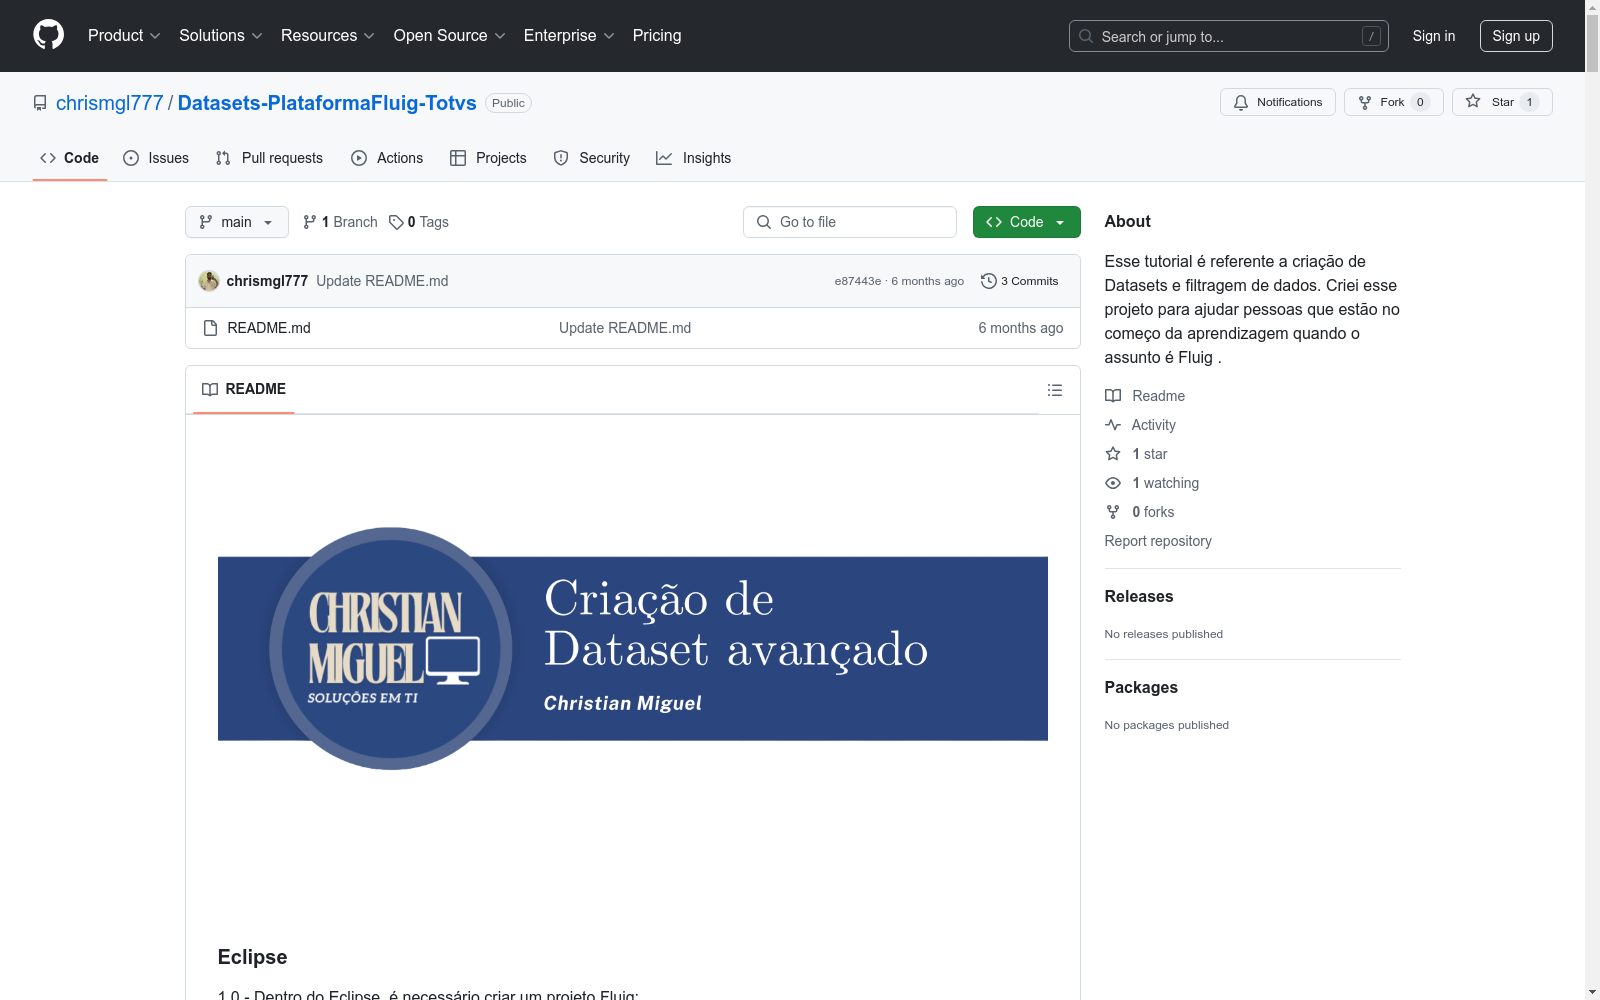1600x1000 pixels.
Task: Open chrismgl777 commit author link
Action: [x=267, y=281]
